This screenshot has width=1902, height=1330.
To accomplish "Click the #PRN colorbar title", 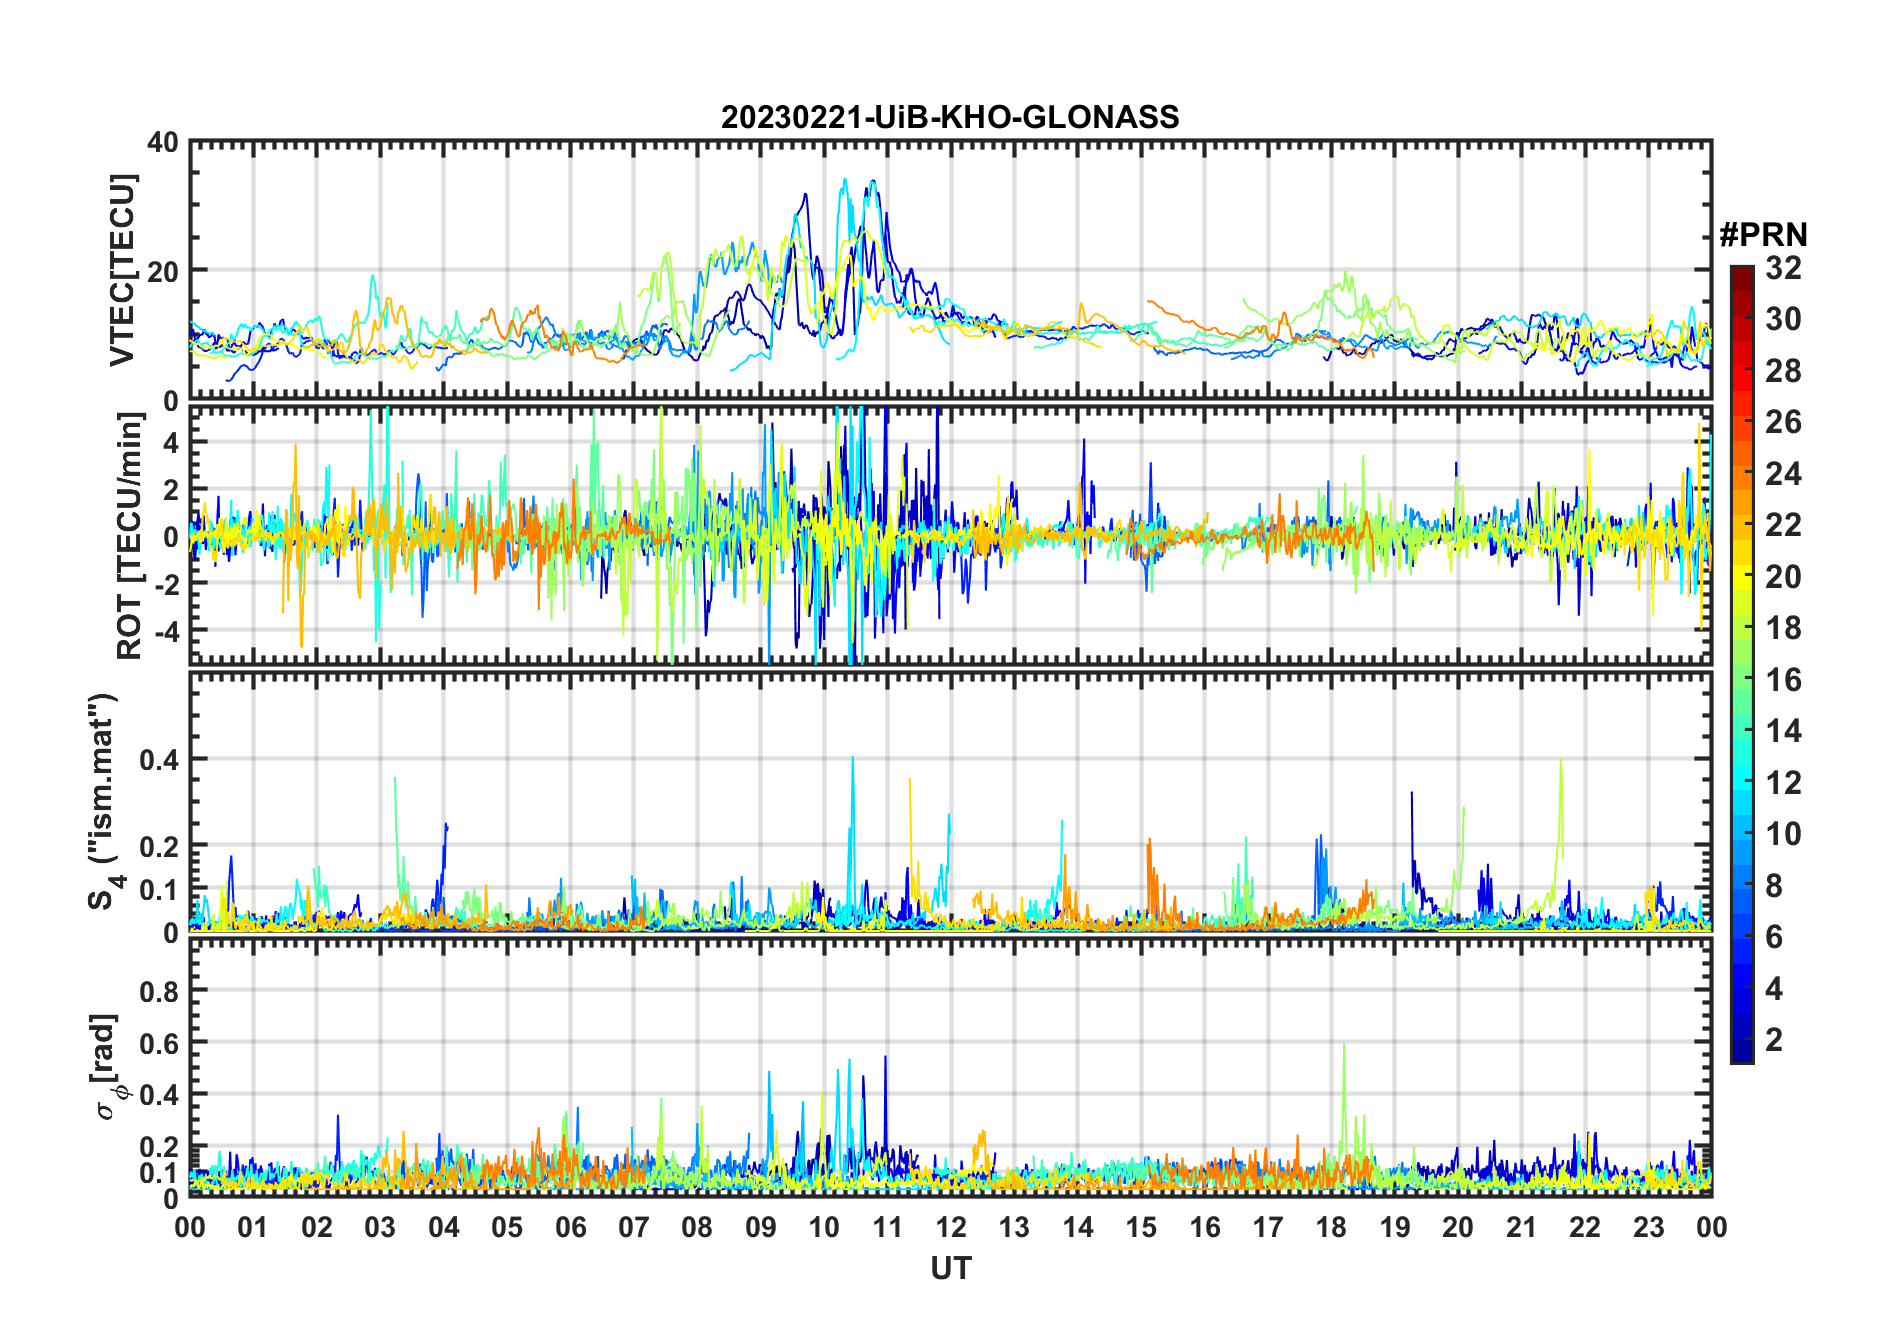I will (1763, 235).
